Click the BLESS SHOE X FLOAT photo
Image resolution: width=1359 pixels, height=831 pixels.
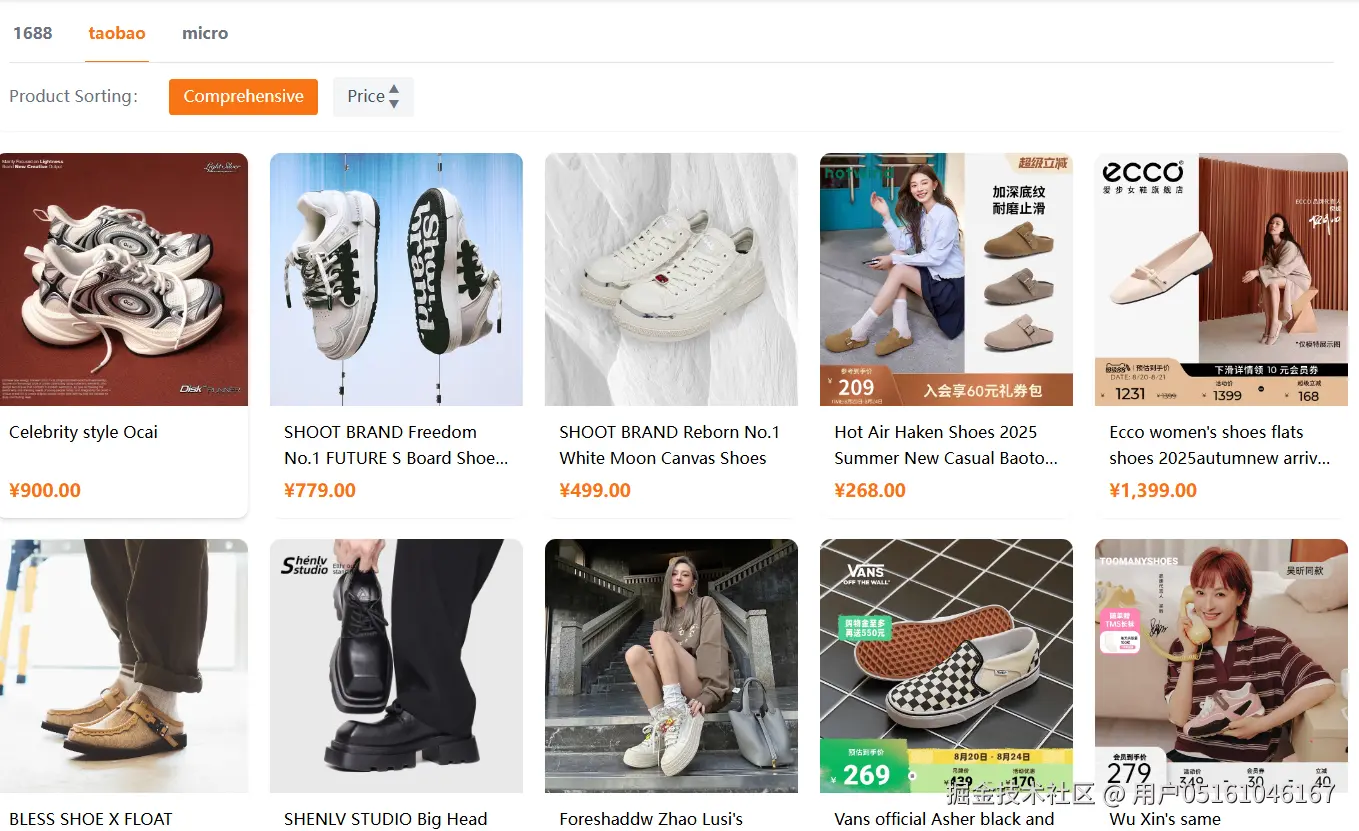(x=124, y=666)
